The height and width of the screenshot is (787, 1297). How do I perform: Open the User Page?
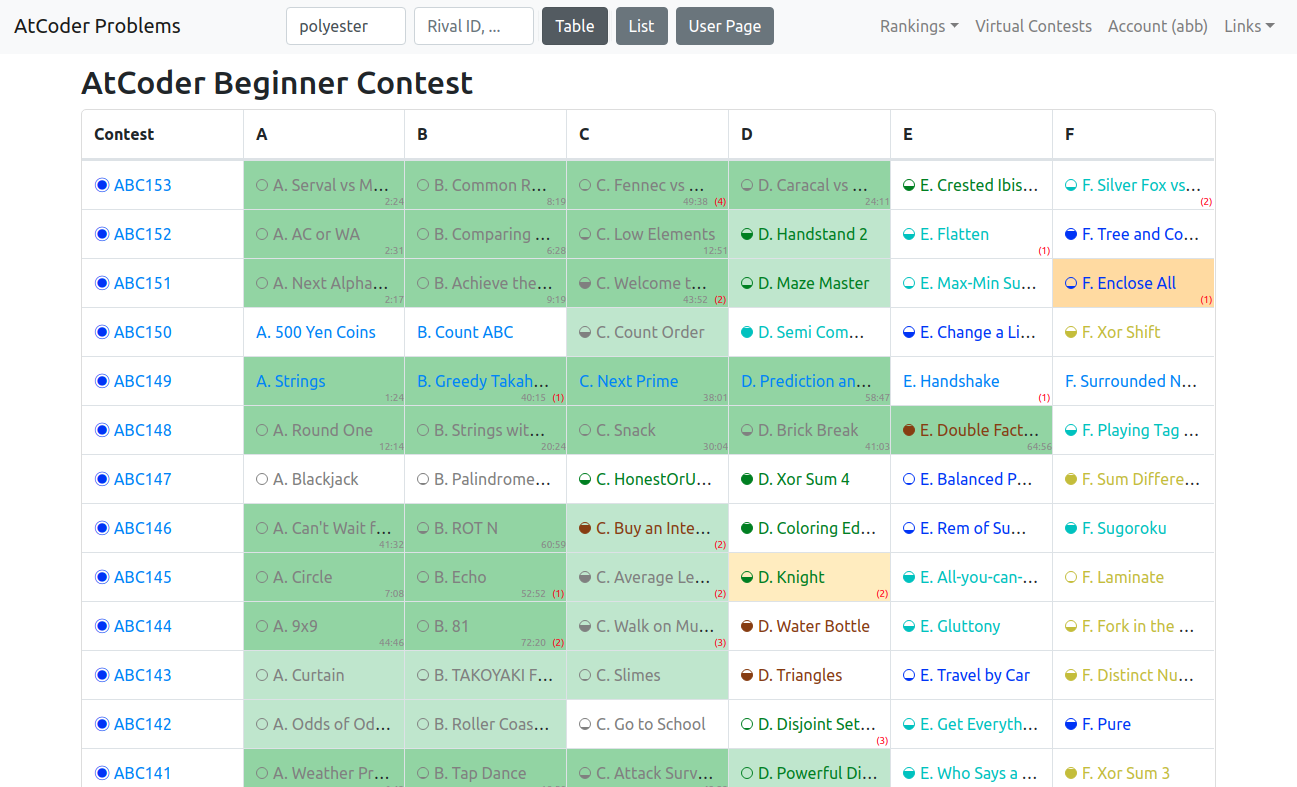click(725, 26)
